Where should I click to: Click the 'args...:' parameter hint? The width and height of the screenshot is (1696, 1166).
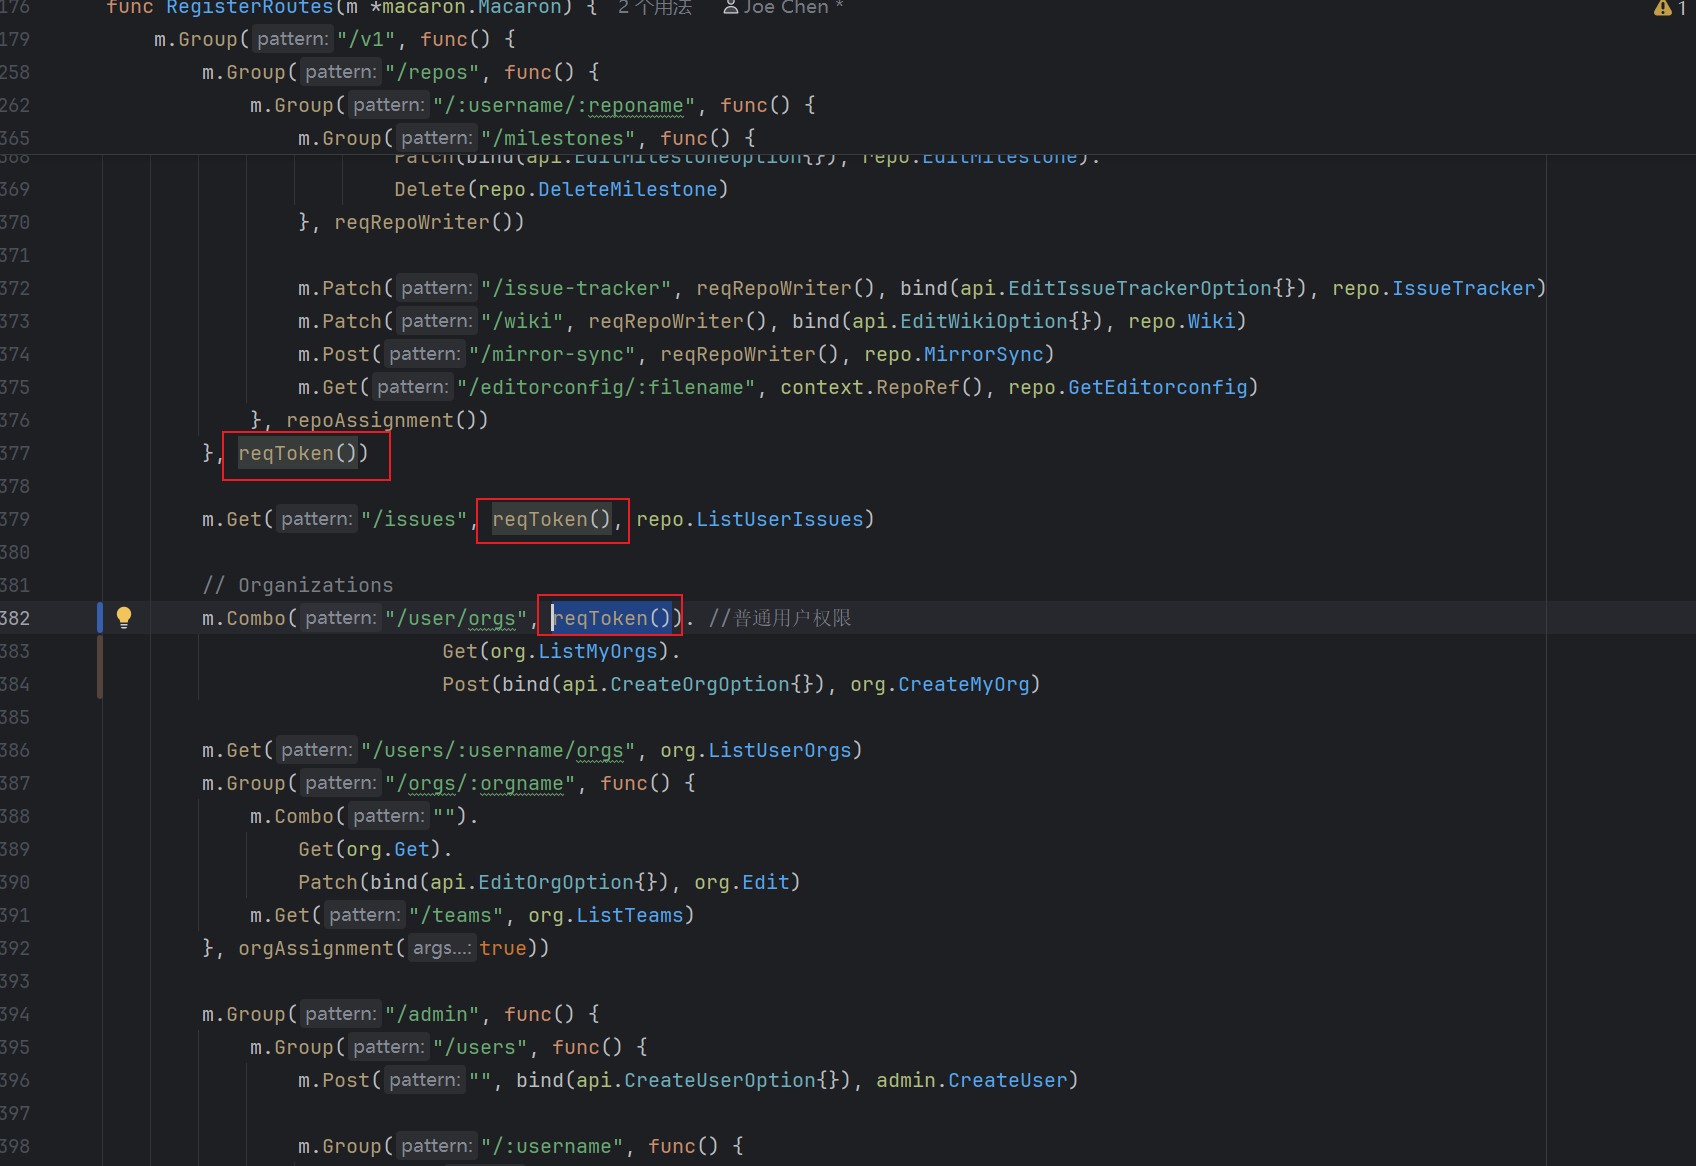point(441,948)
